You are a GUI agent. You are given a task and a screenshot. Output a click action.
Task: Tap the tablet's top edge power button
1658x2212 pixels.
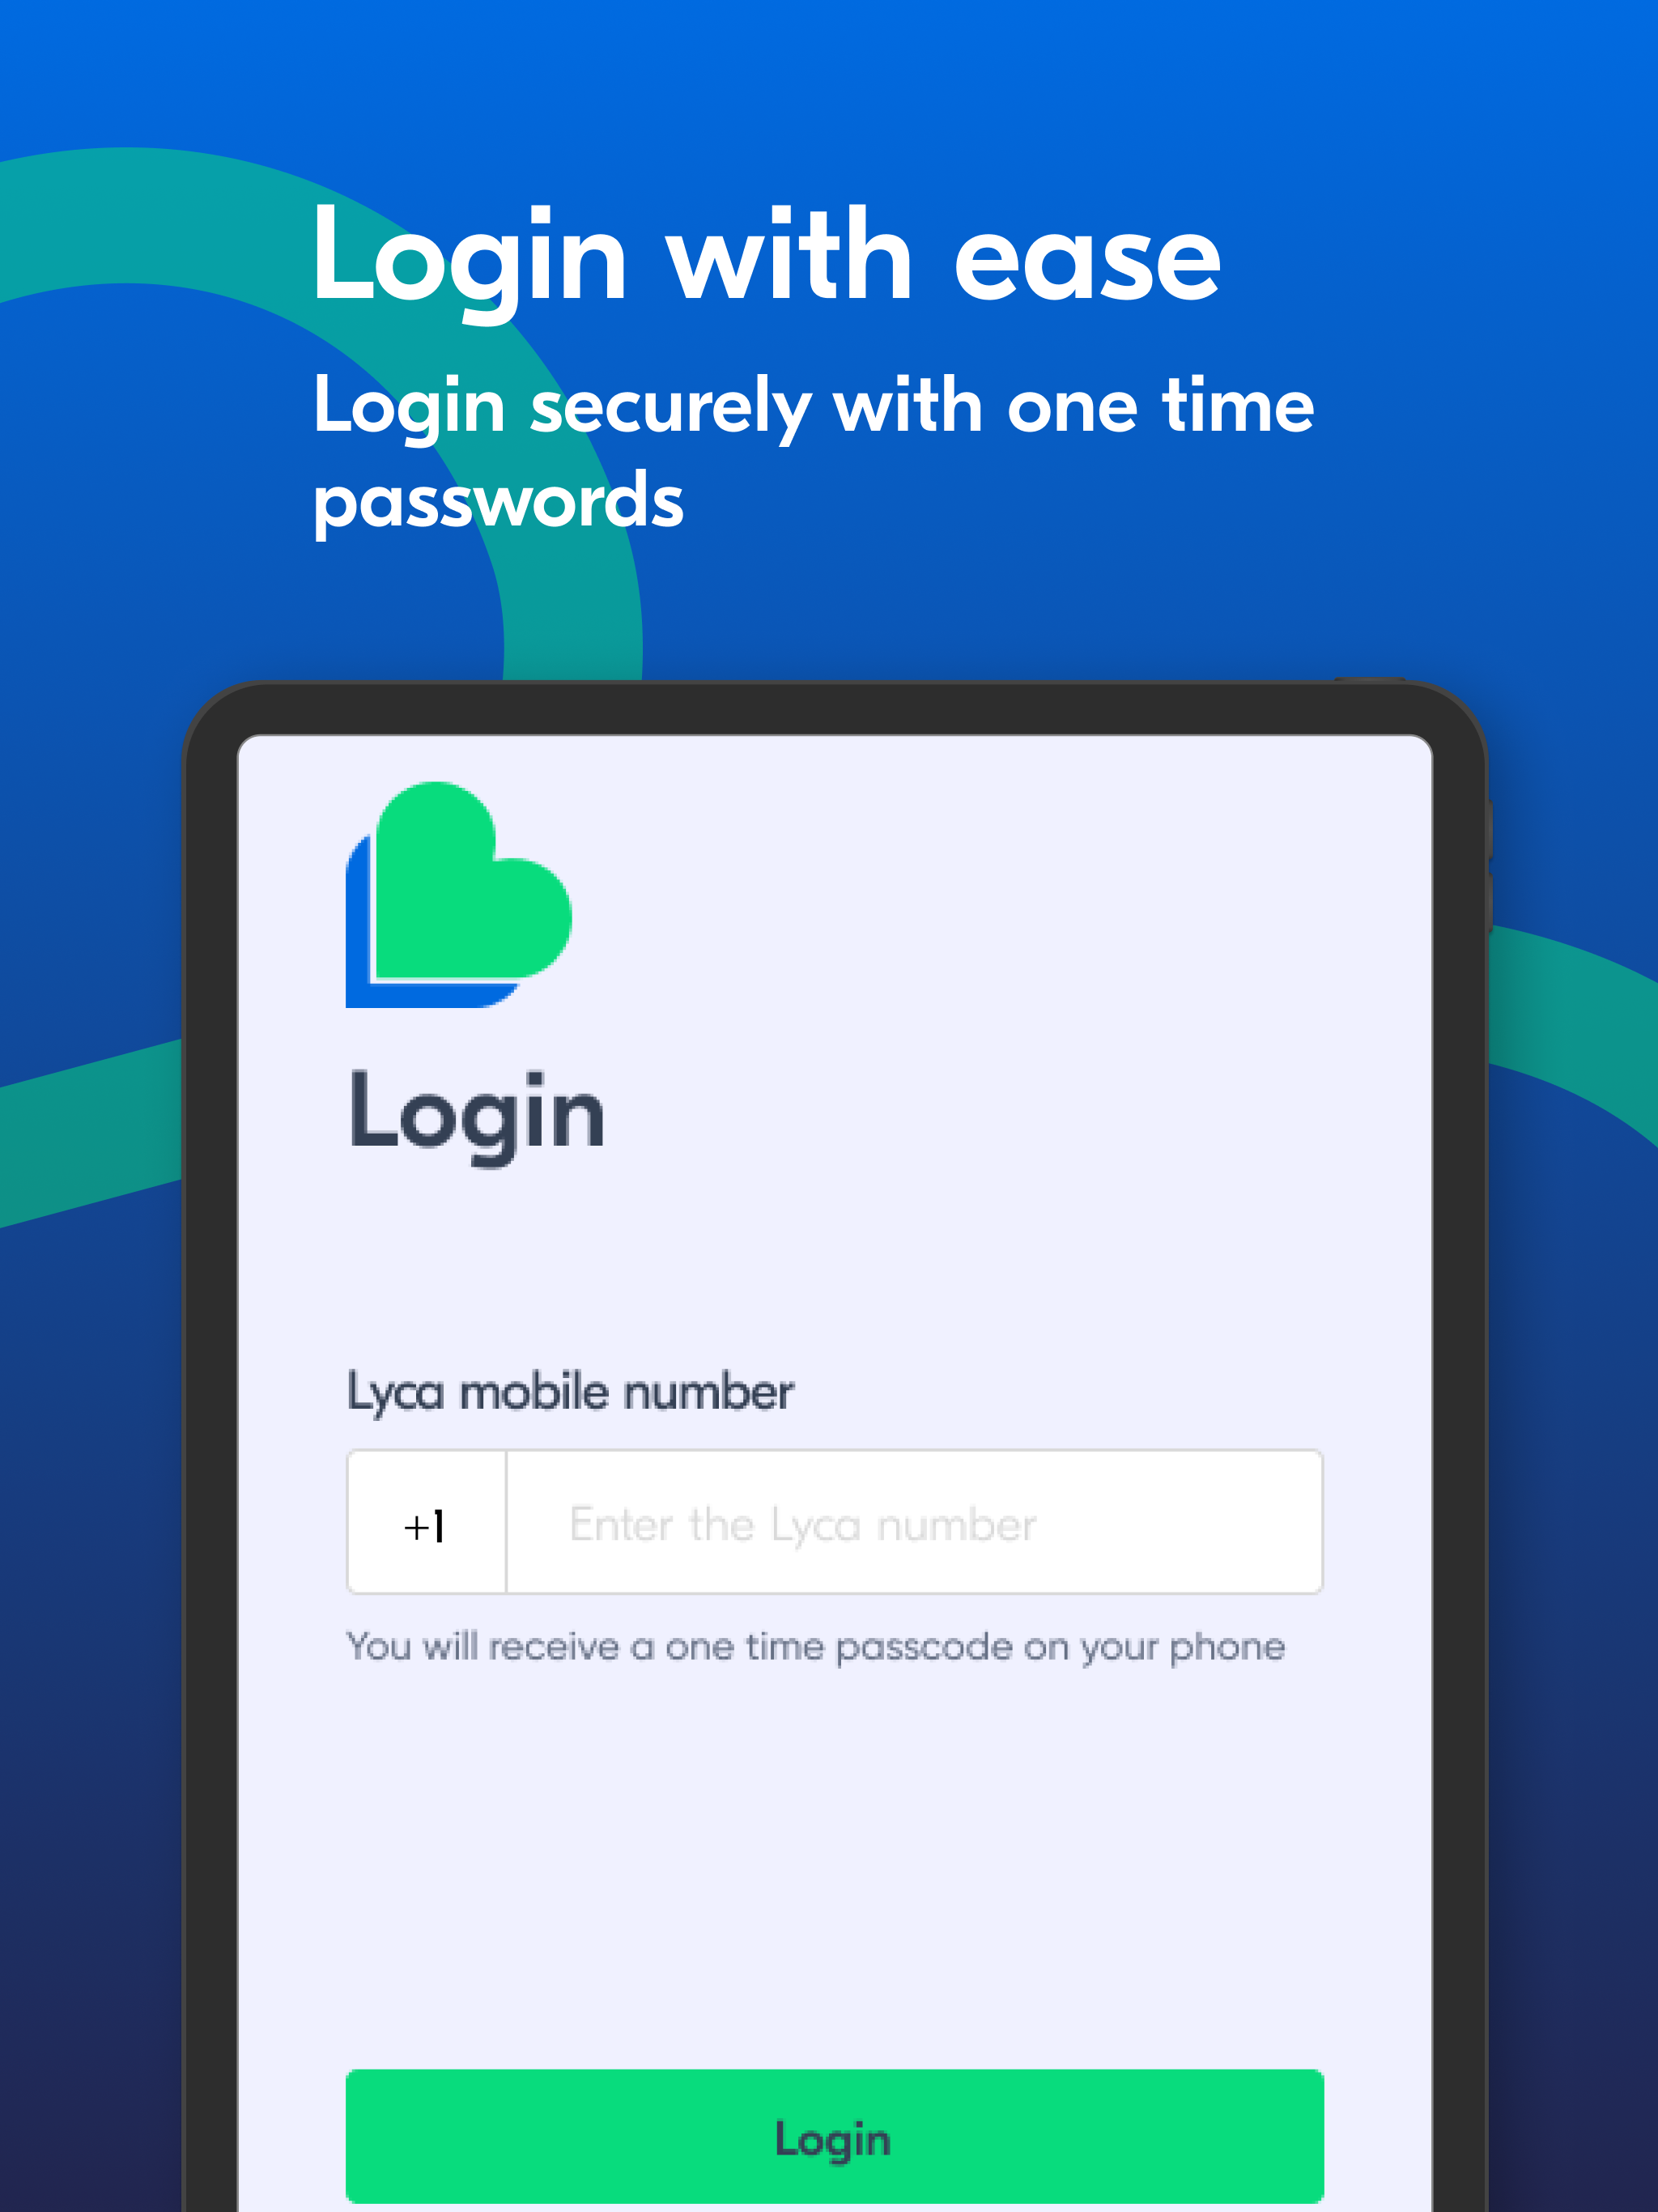coord(1369,681)
